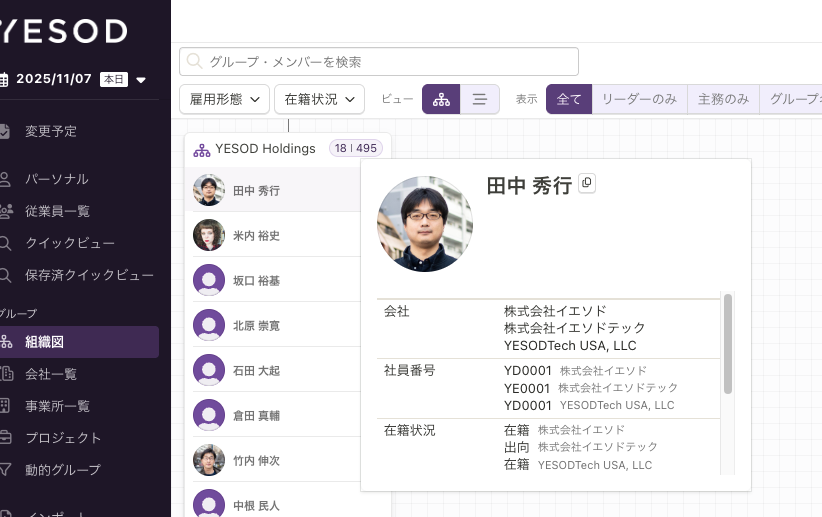
Task: Open 変更予定 in the sidebar
Action: [51, 131]
